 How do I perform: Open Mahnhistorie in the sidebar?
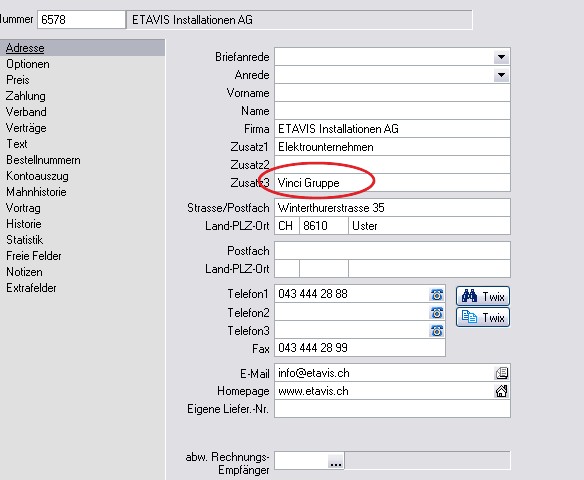[36, 192]
